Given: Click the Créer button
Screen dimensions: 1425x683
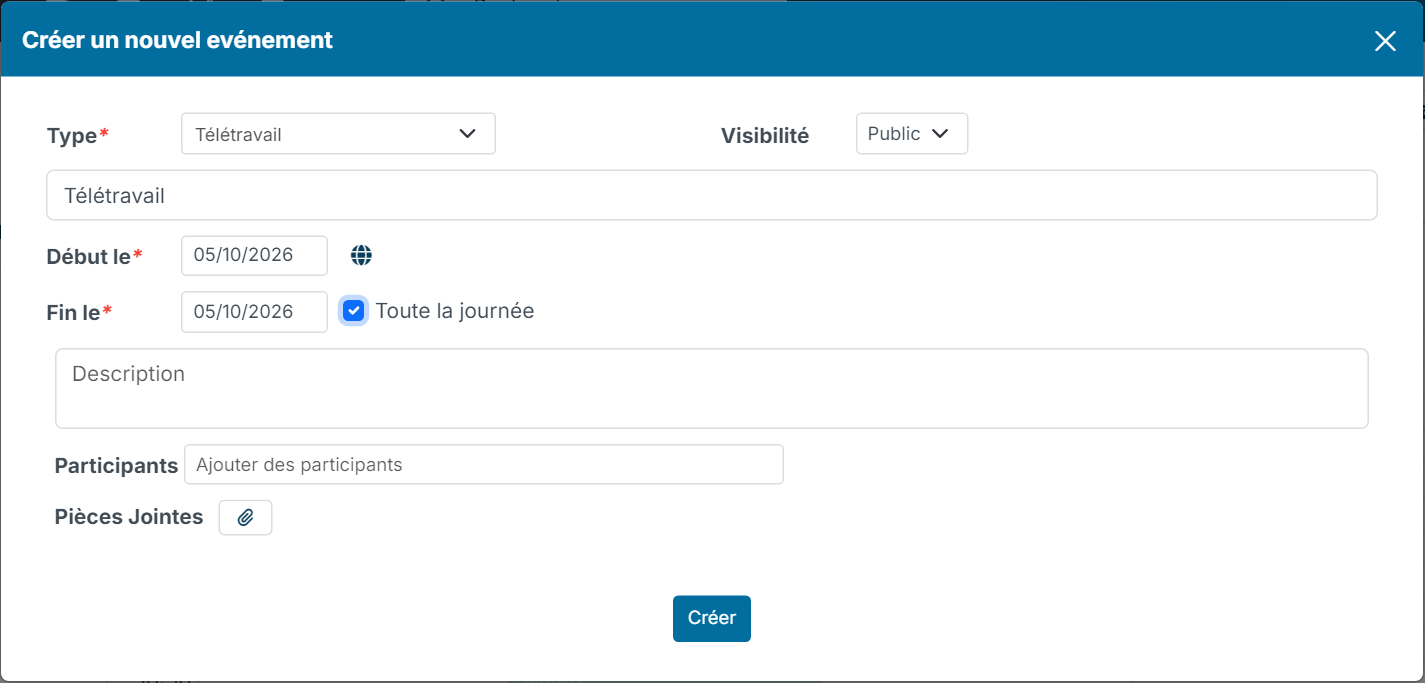Looking at the screenshot, I should click(x=712, y=618).
